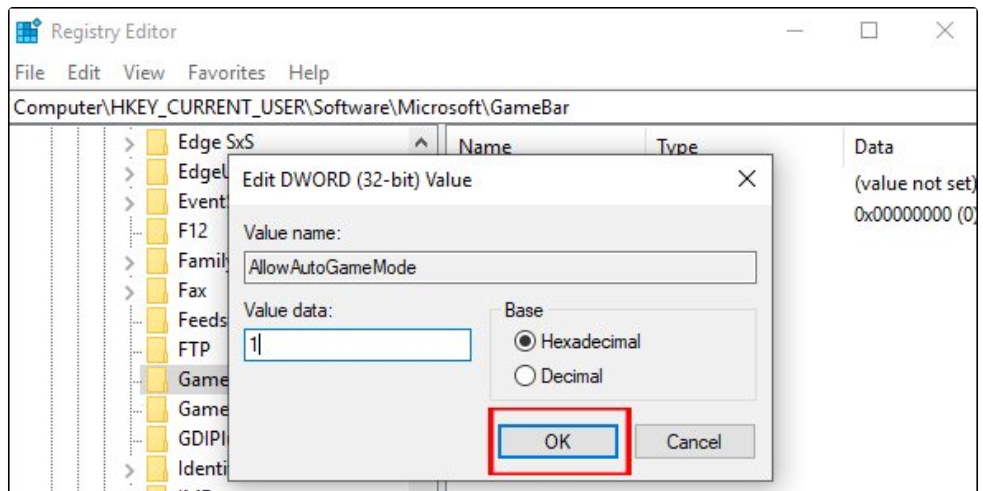Close the Edit DWORD dialog
Screen dimensions: 983x491
pyautogui.click(x=745, y=180)
